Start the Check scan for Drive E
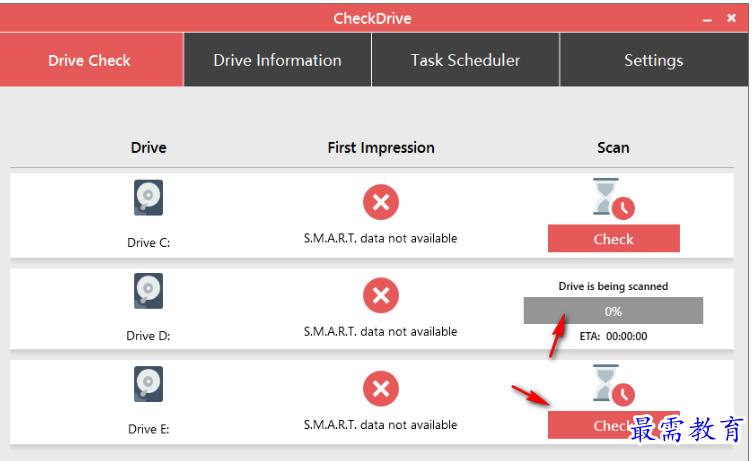The height and width of the screenshot is (461, 752). [613, 425]
